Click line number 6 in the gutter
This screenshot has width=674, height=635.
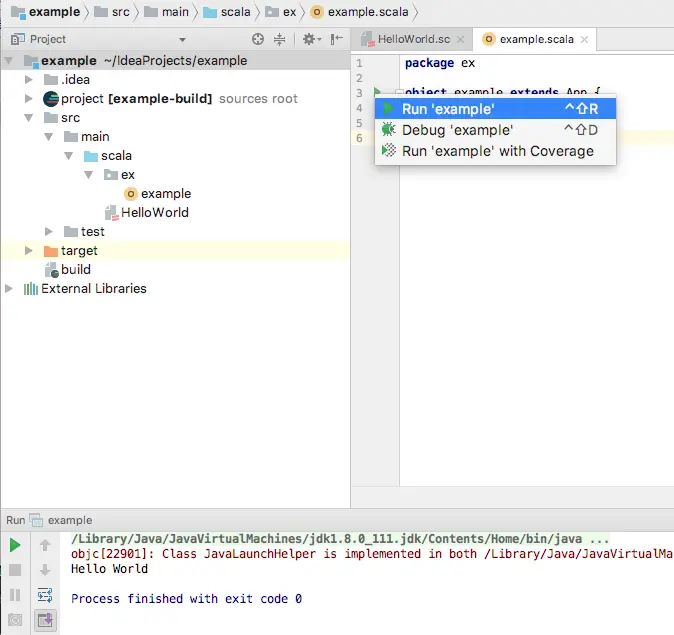coord(359,138)
